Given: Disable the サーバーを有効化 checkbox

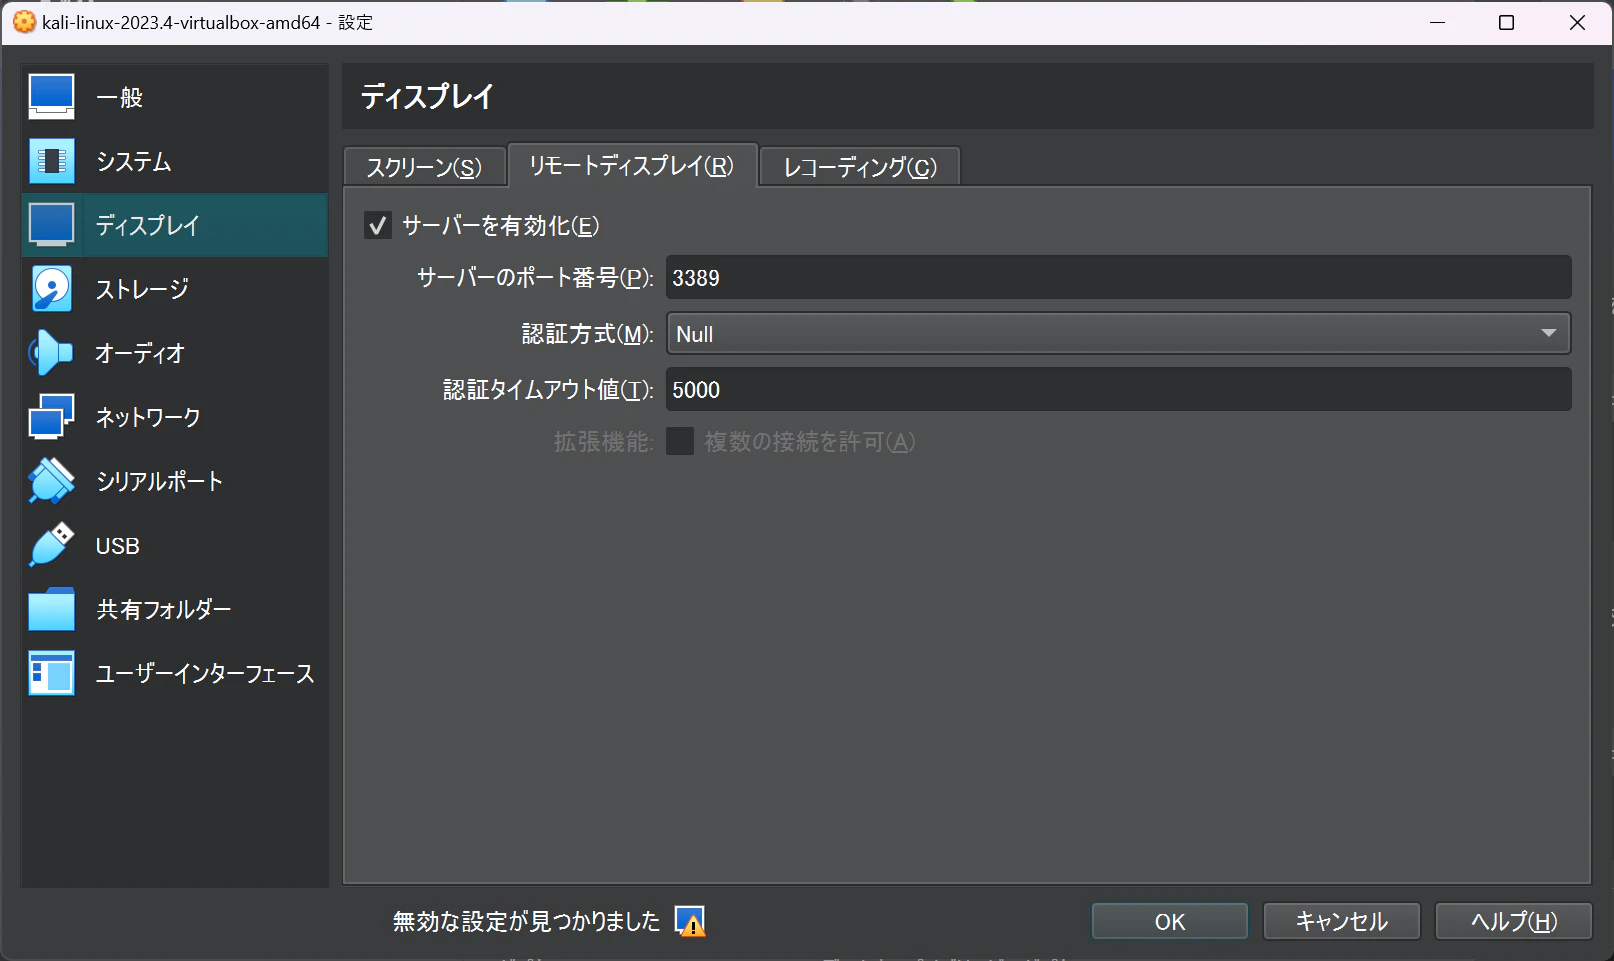Looking at the screenshot, I should tap(377, 226).
